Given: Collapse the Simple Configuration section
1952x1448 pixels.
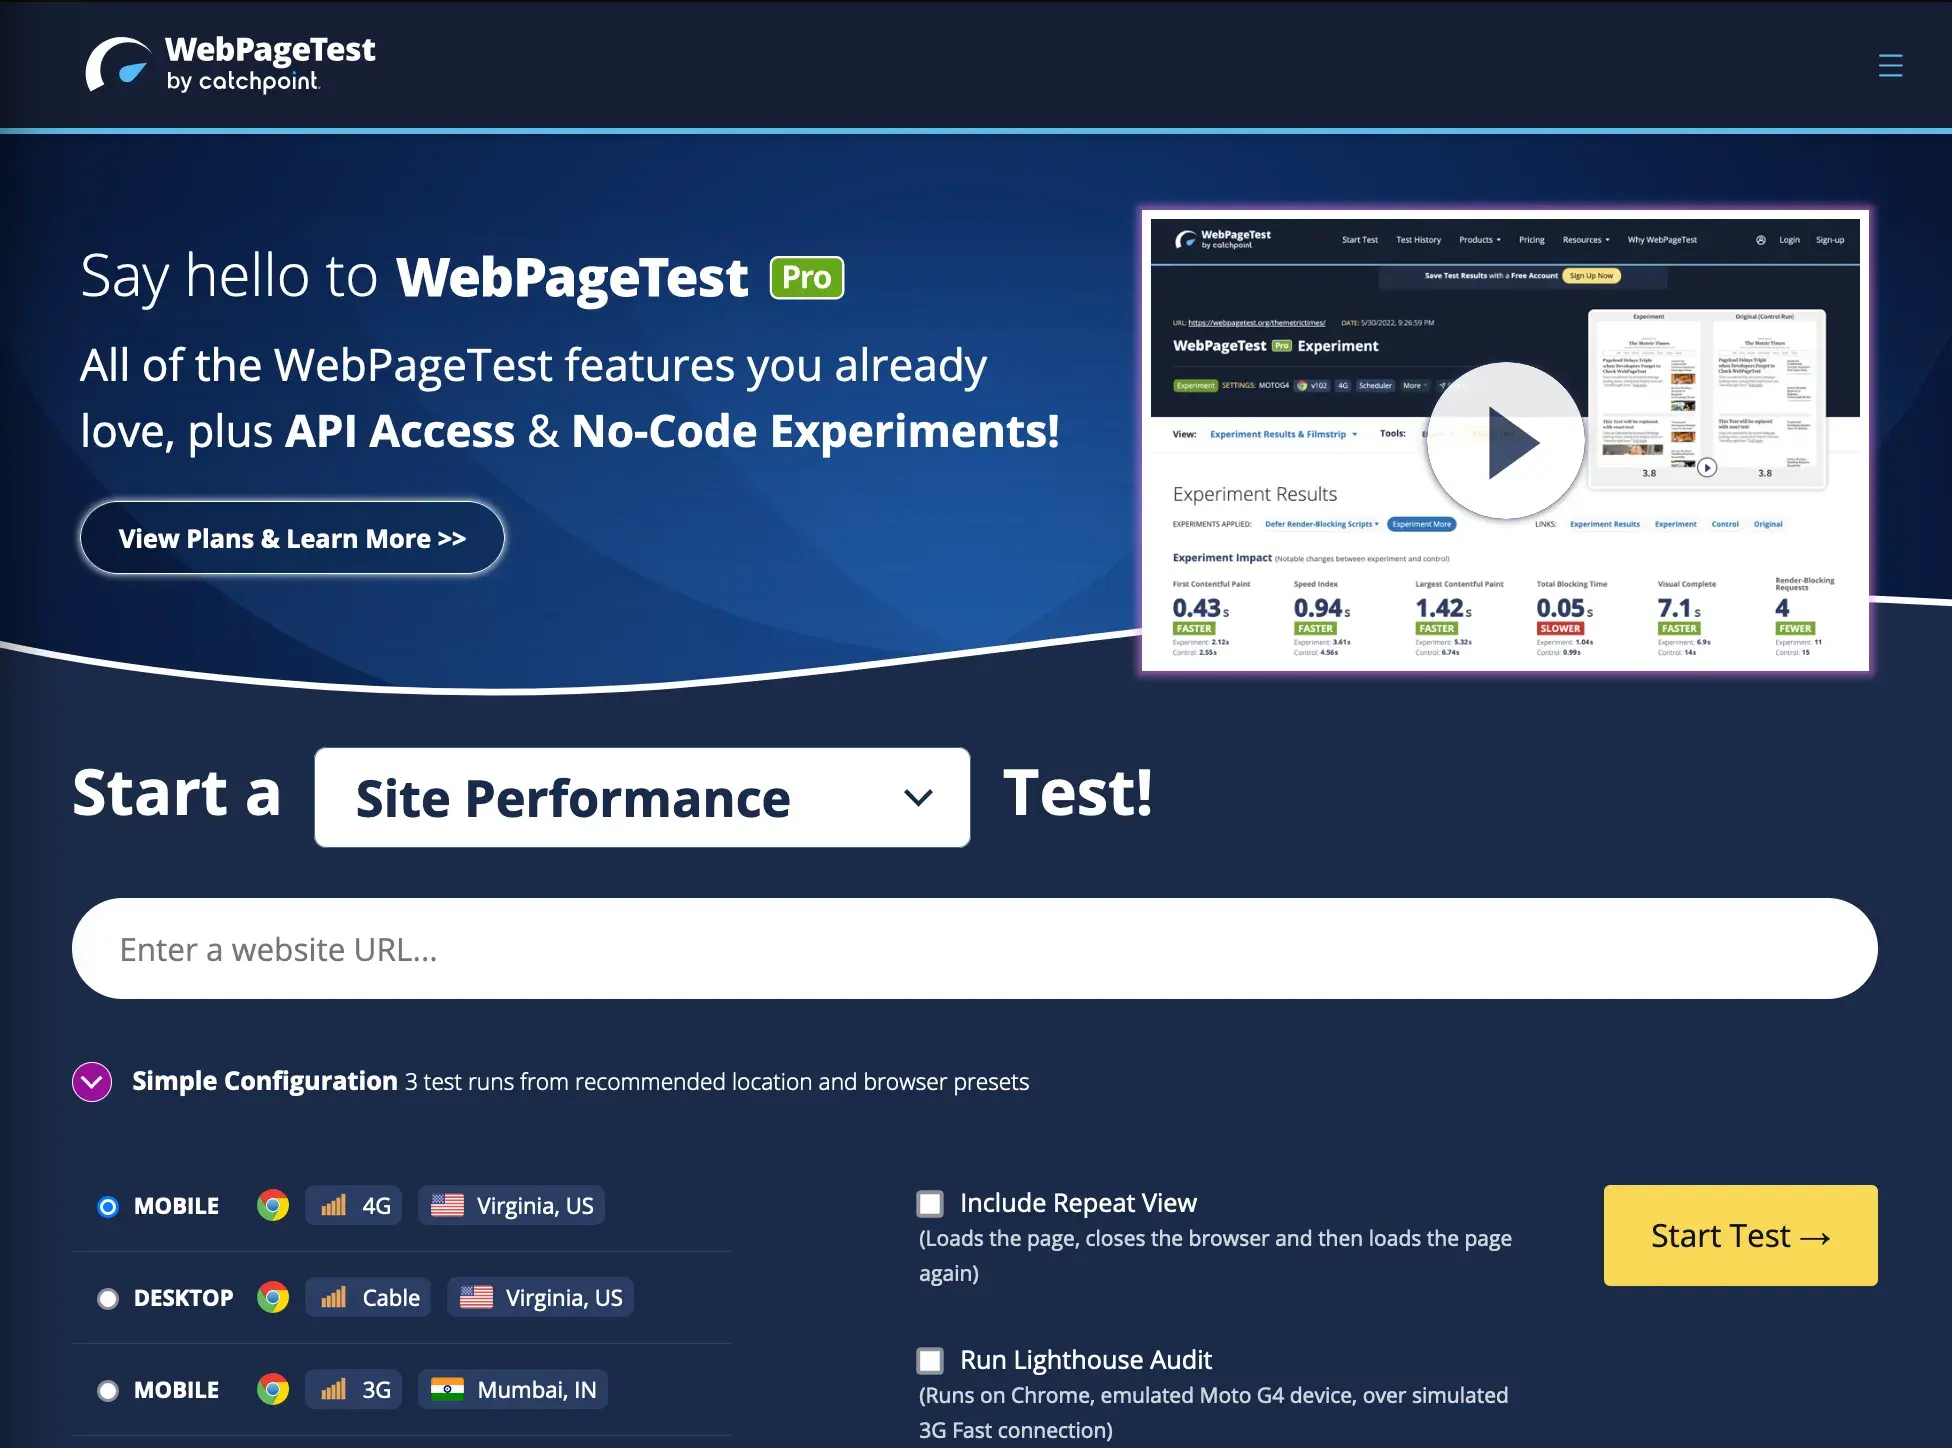Looking at the screenshot, I should tap(92, 1082).
